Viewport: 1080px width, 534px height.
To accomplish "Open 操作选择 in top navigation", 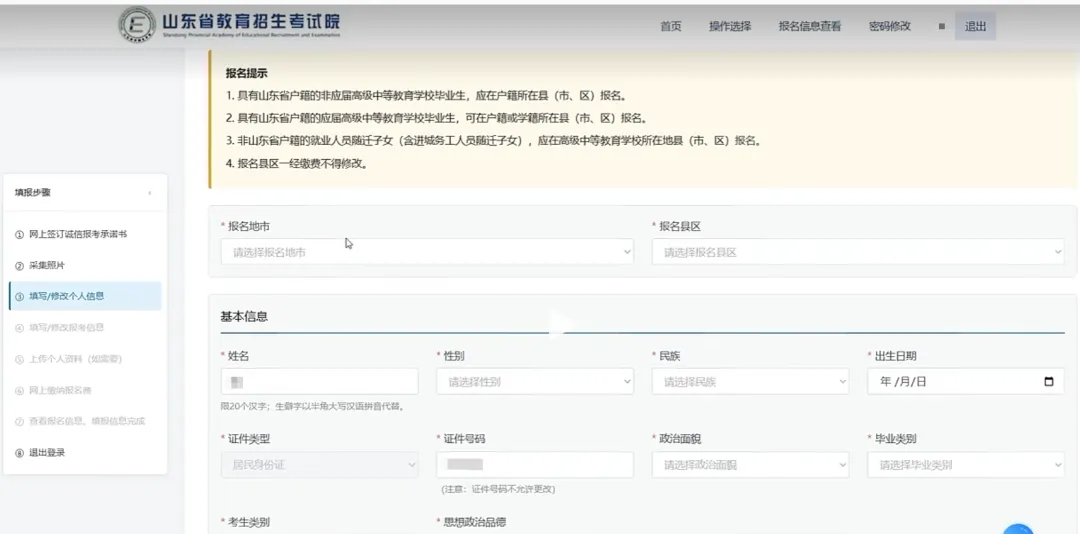I will [730, 27].
